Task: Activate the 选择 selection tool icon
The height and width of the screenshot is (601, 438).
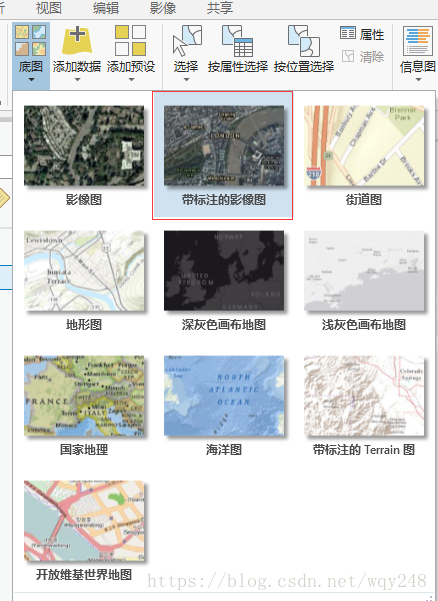Action: 187,41
